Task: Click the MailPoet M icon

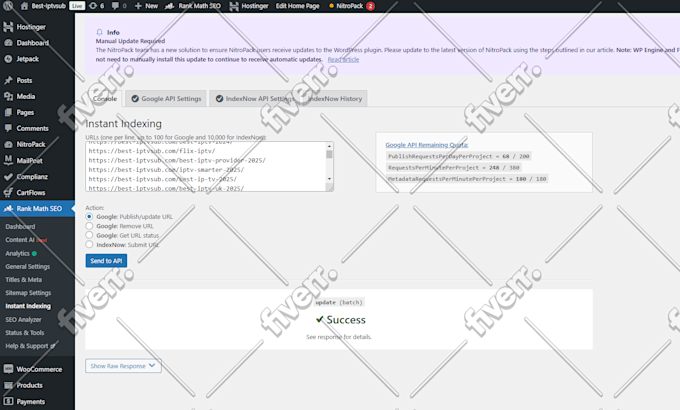Action: tap(8, 160)
